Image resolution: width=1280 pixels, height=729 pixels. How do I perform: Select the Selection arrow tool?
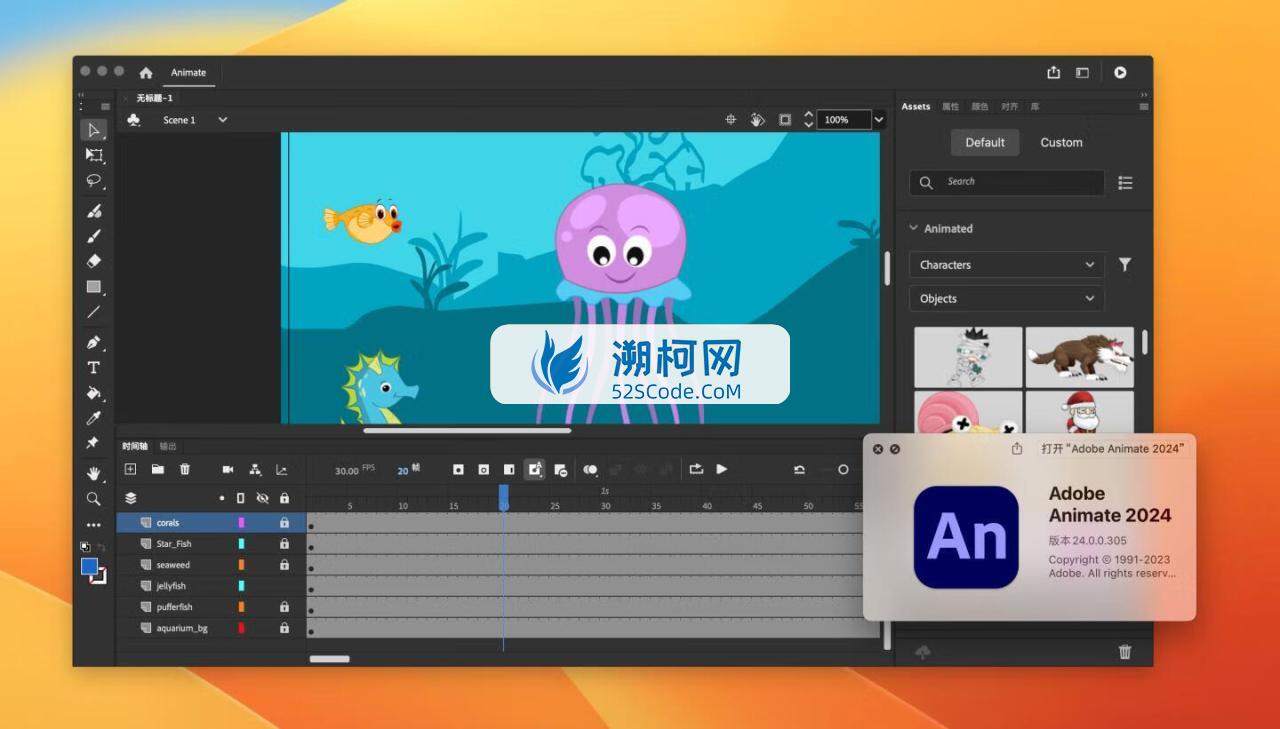click(93, 130)
